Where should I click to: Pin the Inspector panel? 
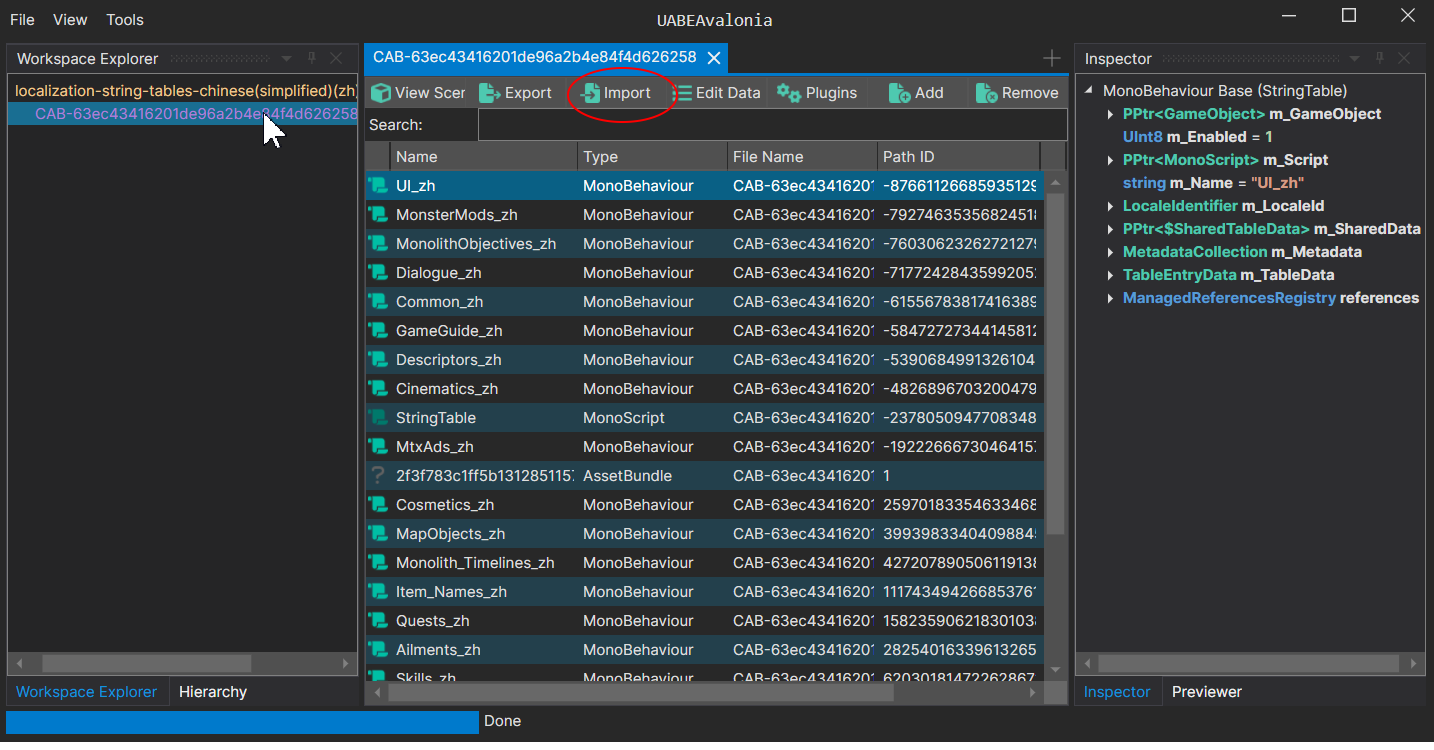coord(1380,59)
